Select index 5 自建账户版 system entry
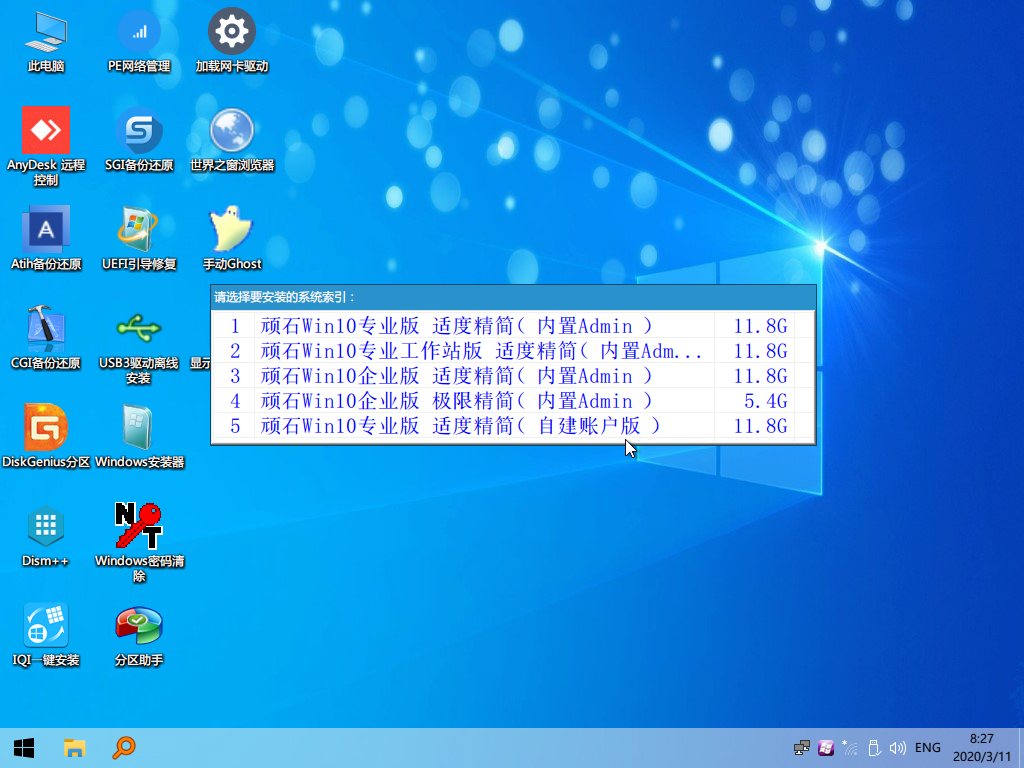This screenshot has width=1024, height=768. [x=460, y=426]
